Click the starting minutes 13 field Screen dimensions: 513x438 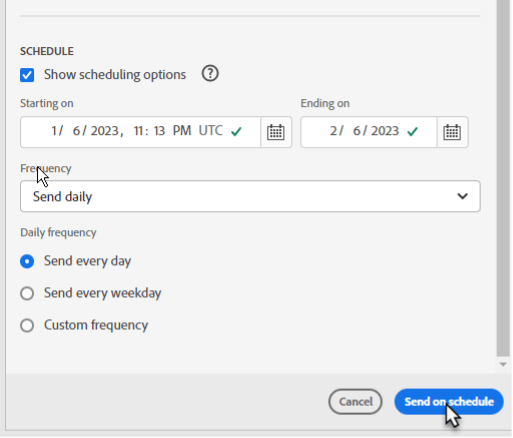tap(159, 131)
